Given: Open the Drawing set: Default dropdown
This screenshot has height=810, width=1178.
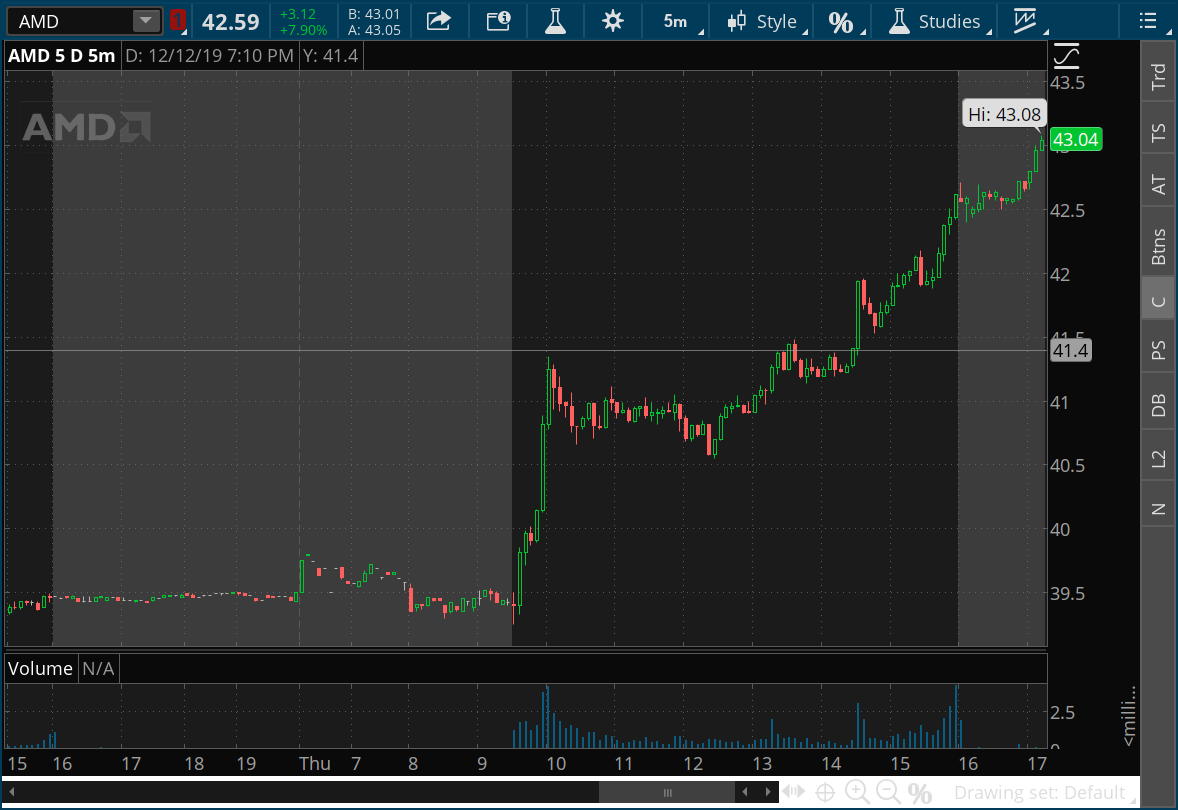Looking at the screenshot, I should [1044, 793].
